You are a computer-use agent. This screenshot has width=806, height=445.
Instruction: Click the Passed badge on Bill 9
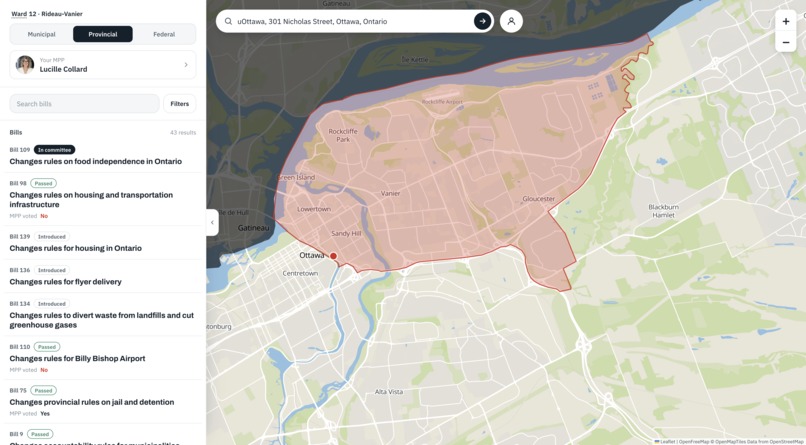click(x=40, y=434)
